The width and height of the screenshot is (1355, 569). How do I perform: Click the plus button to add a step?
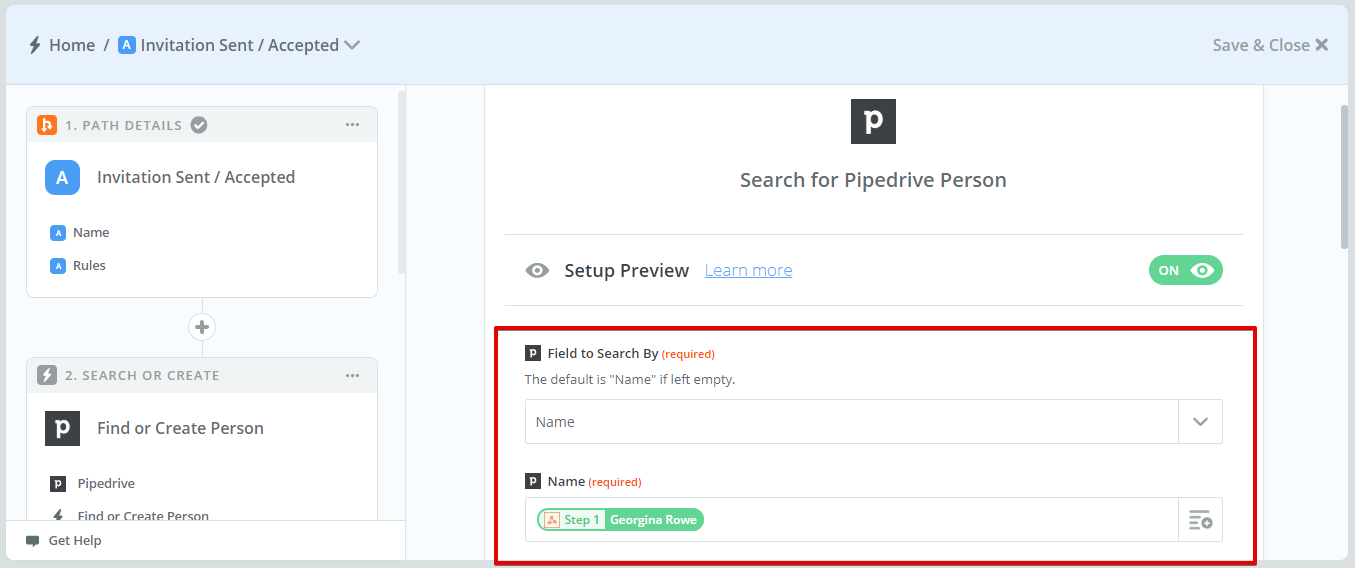(x=202, y=327)
